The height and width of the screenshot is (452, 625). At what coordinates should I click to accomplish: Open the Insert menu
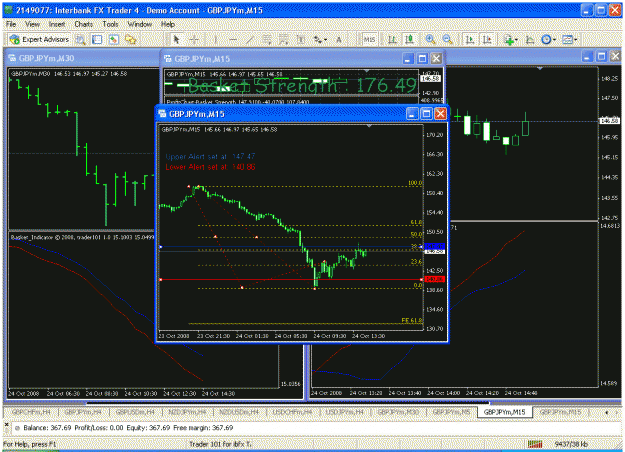(x=57, y=24)
